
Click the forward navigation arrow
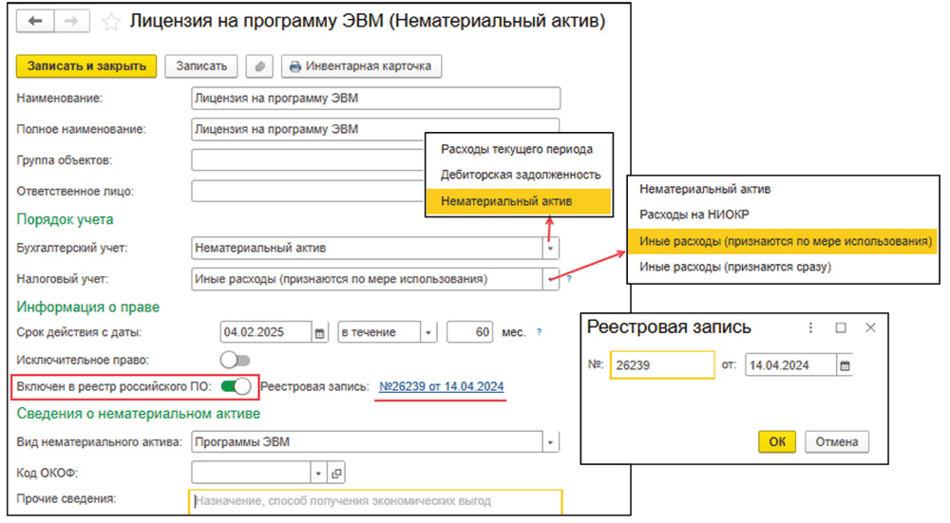point(72,21)
